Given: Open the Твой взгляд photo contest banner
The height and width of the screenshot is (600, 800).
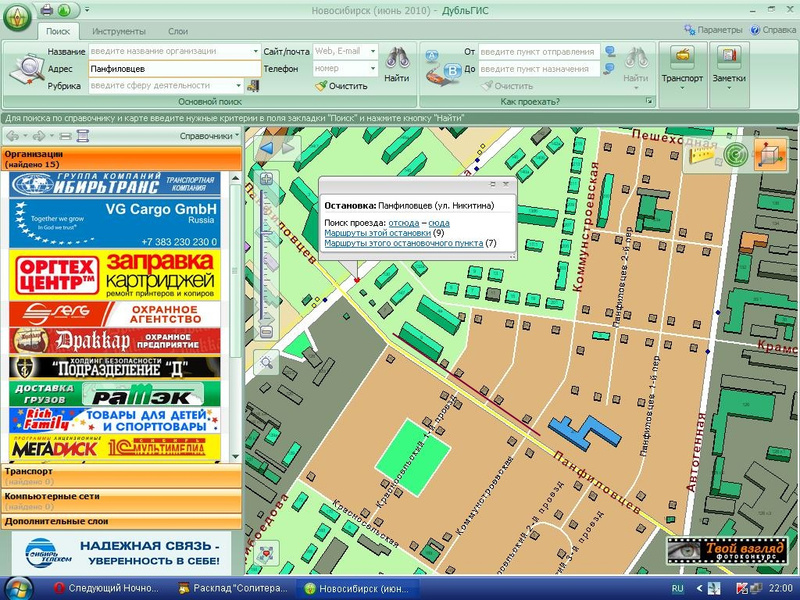Looking at the screenshot, I should [729, 551].
